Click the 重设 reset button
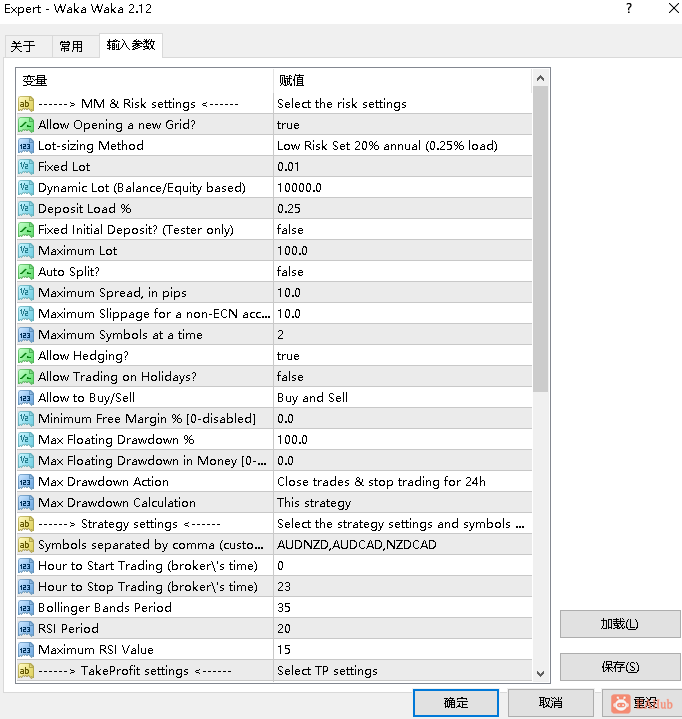The height and width of the screenshot is (719, 682). pos(642,702)
